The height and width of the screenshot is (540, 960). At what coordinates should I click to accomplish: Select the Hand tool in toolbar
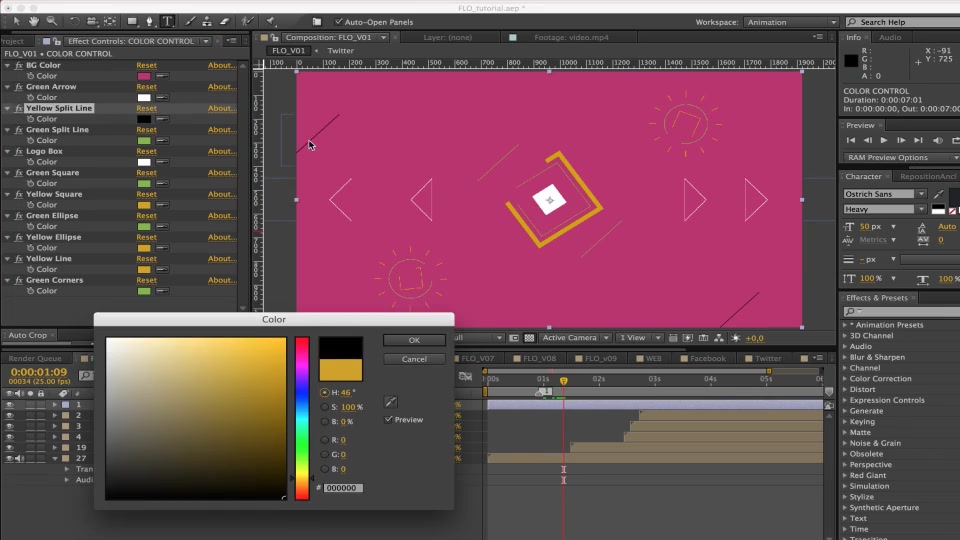[34, 21]
